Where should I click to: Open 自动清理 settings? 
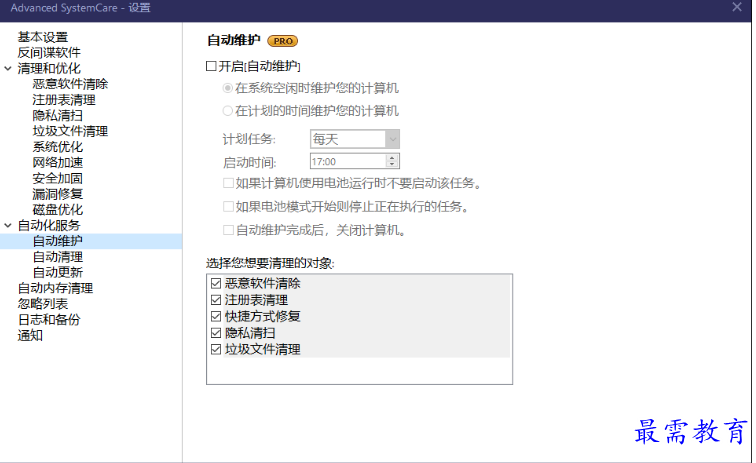(x=58, y=257)
